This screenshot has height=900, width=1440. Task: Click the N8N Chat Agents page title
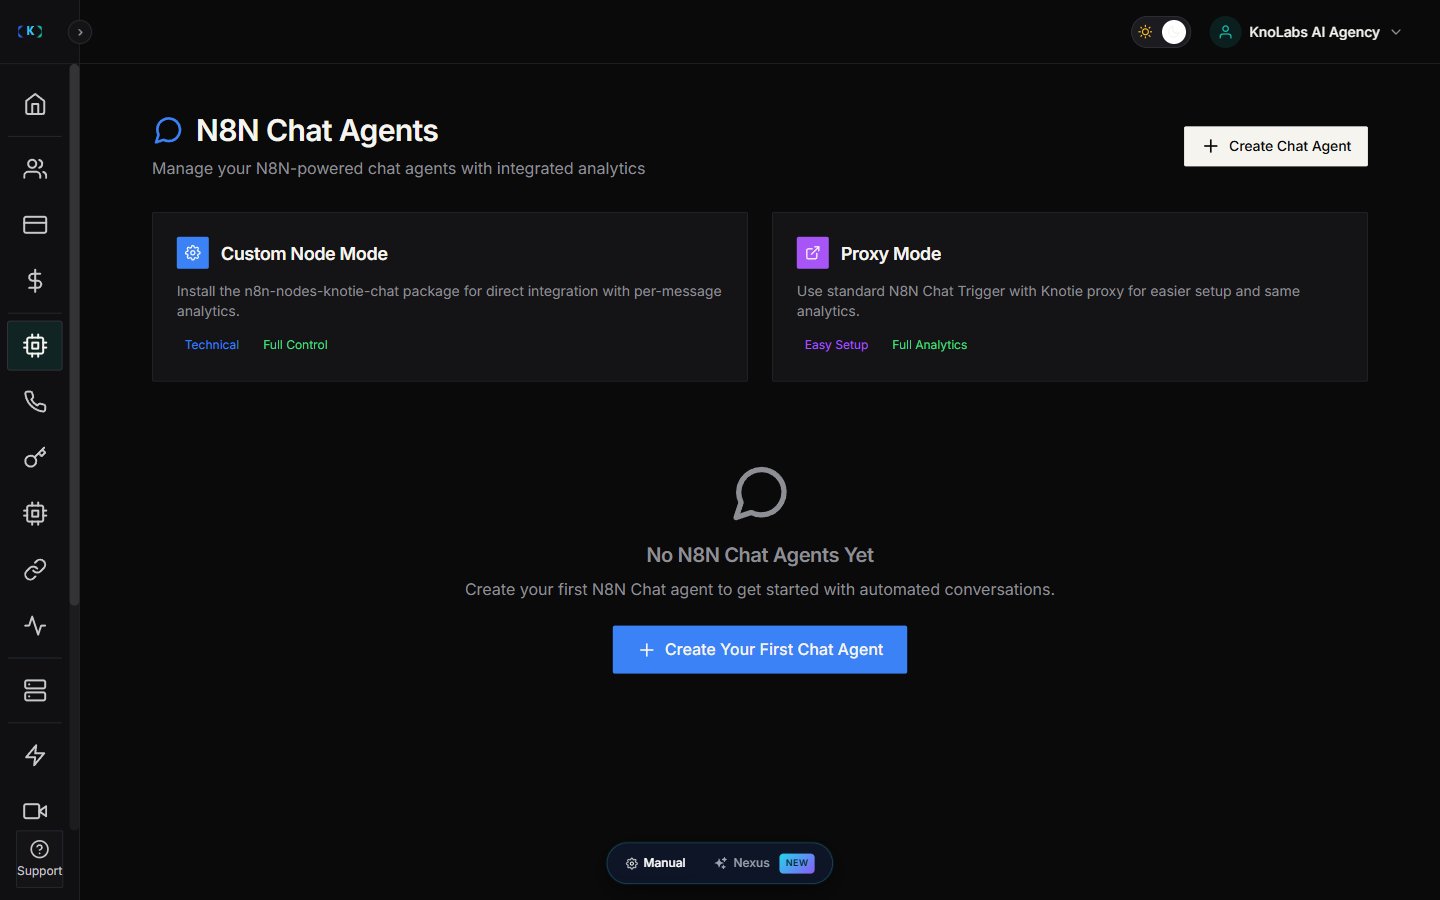pyautogui.click(x=317, y=131)
